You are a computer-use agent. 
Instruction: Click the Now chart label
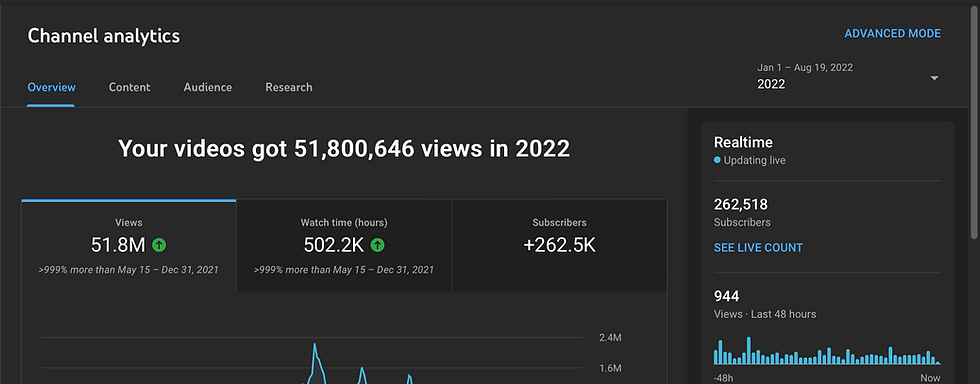click(x=930, y=378)
